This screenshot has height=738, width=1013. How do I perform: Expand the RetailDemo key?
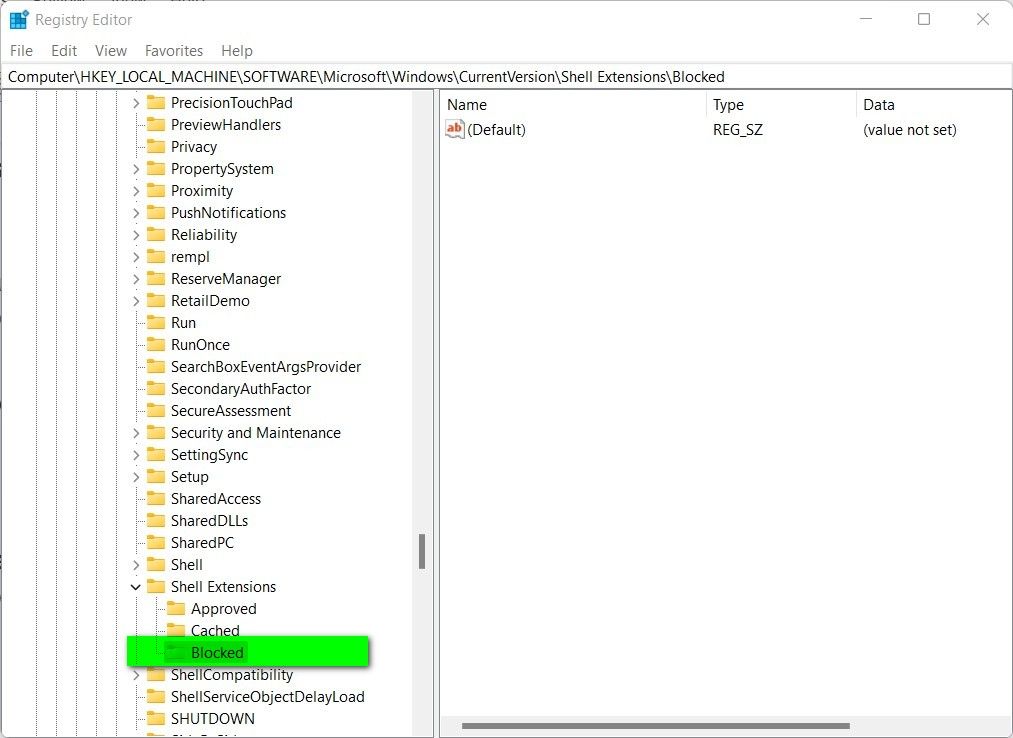click(136, 300)
